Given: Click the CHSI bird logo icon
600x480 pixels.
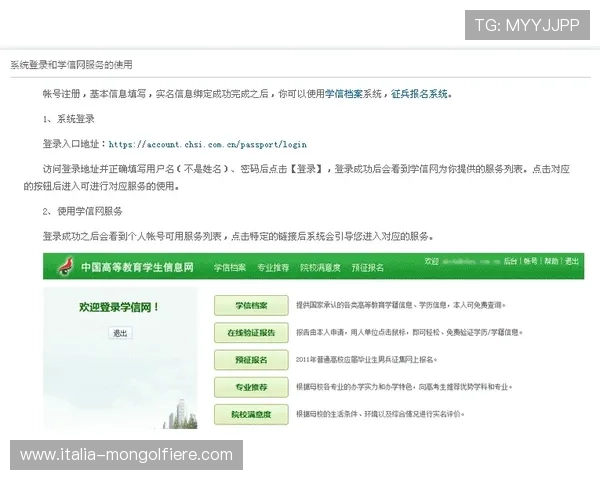Looking at the screenshot, I should [x=66, y=266].
